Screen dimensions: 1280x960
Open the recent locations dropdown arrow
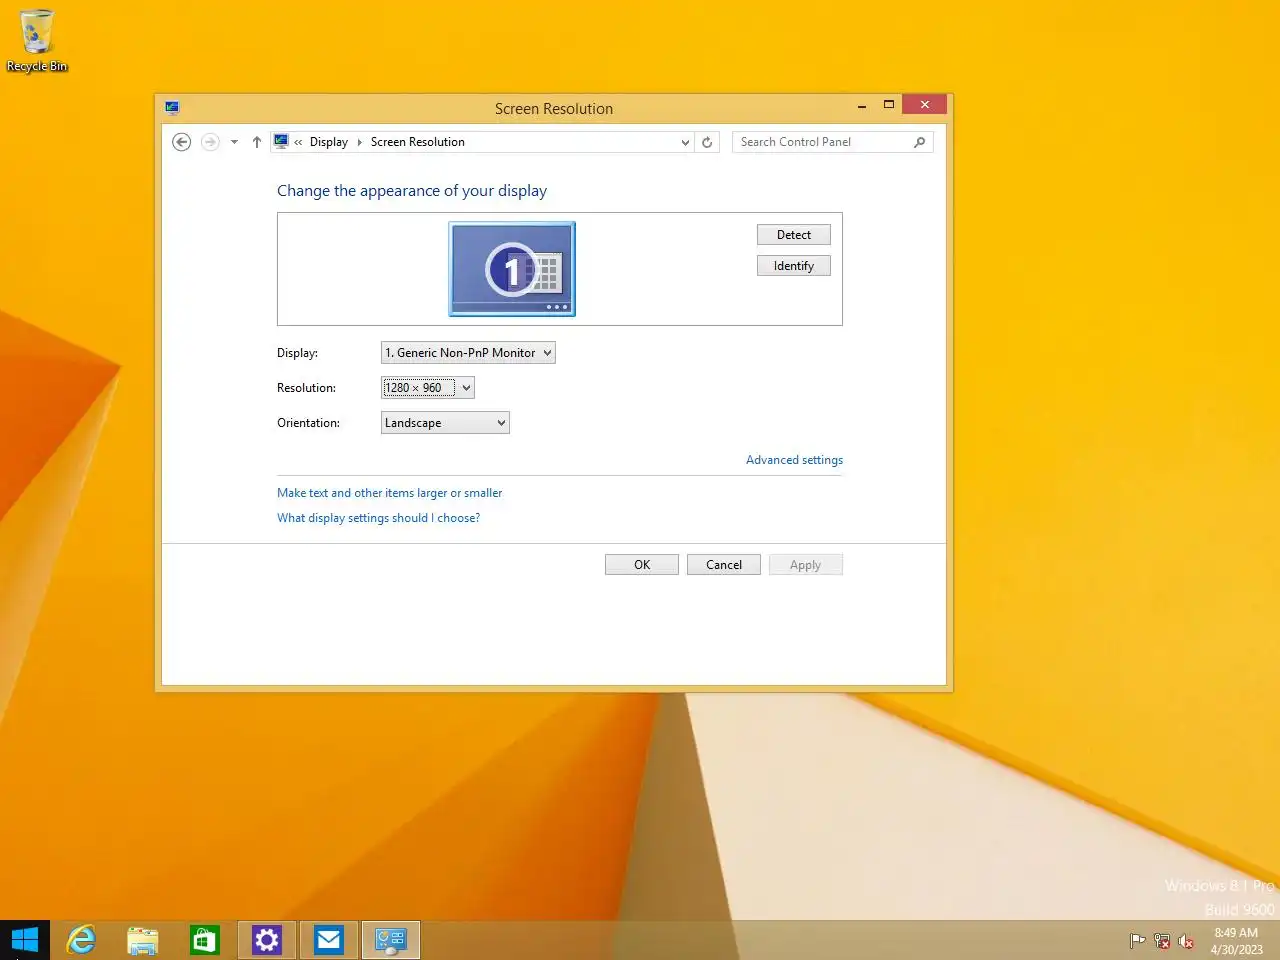[x=234, y=142]
